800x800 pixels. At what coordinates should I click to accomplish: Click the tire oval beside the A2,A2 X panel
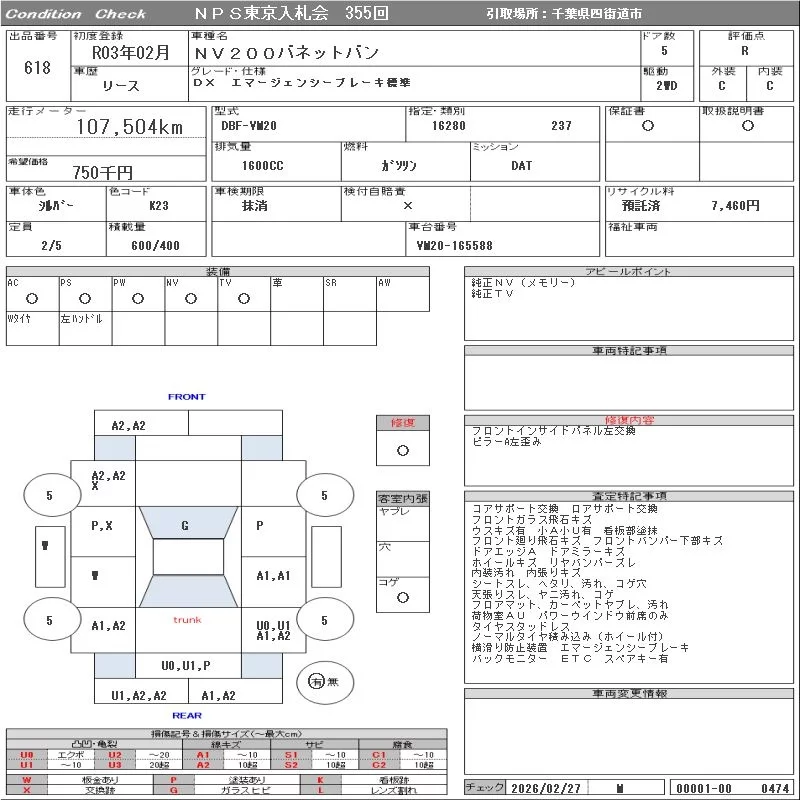pos(49,495)
